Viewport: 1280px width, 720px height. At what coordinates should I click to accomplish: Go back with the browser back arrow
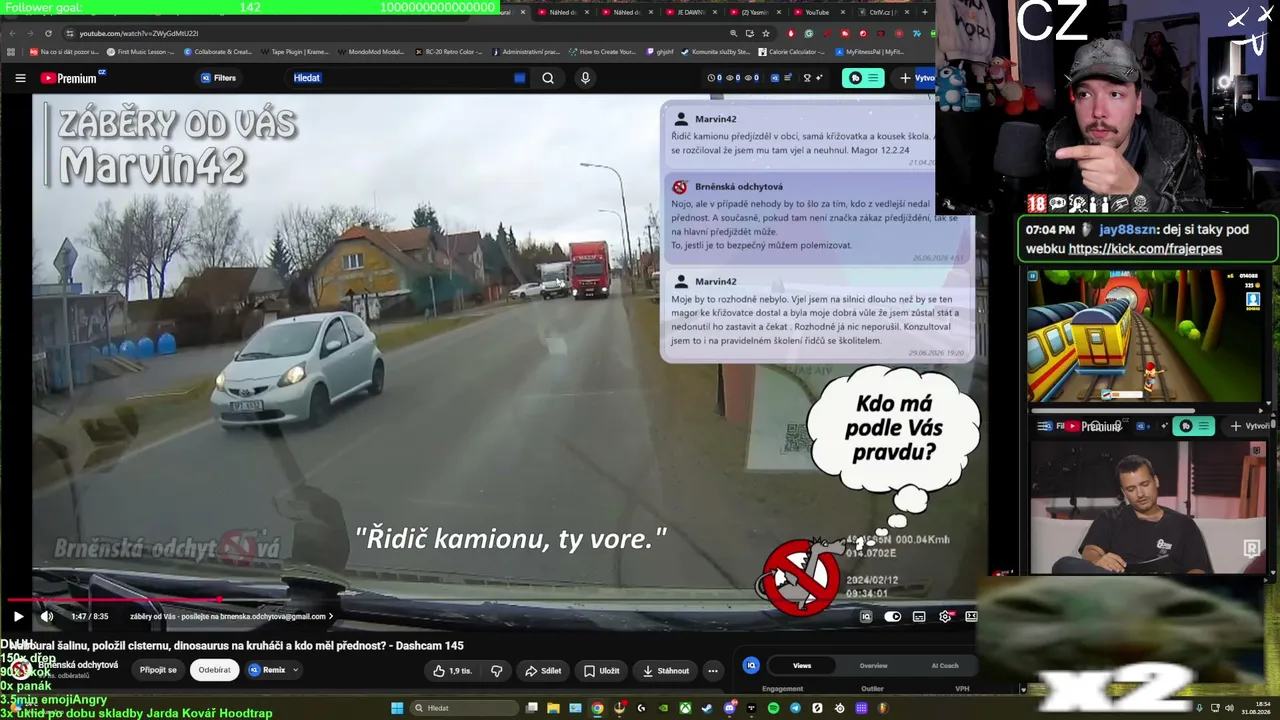pyautogui.click(x=12, y=33)
